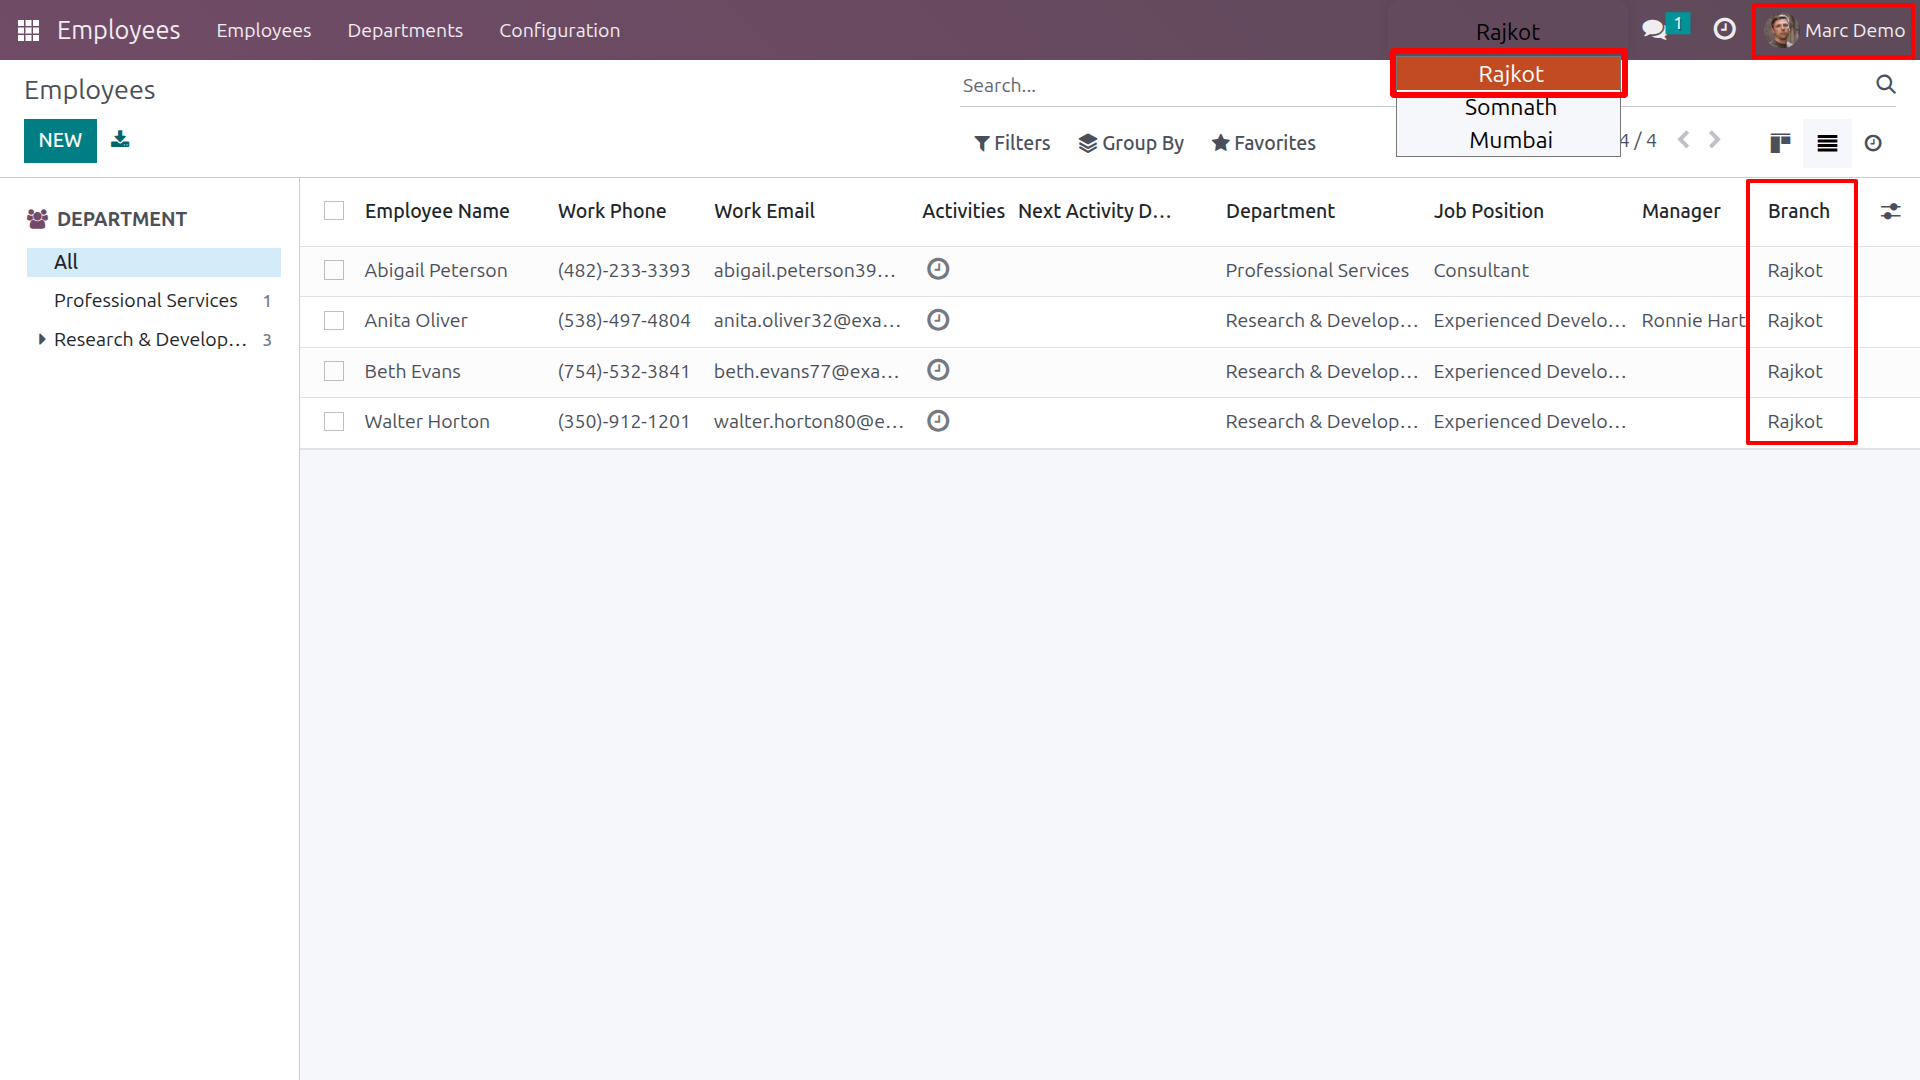The height and width of the screenshot is (1080, 1920).
Task: Sort by Employee Name column header
Action: 437,211
